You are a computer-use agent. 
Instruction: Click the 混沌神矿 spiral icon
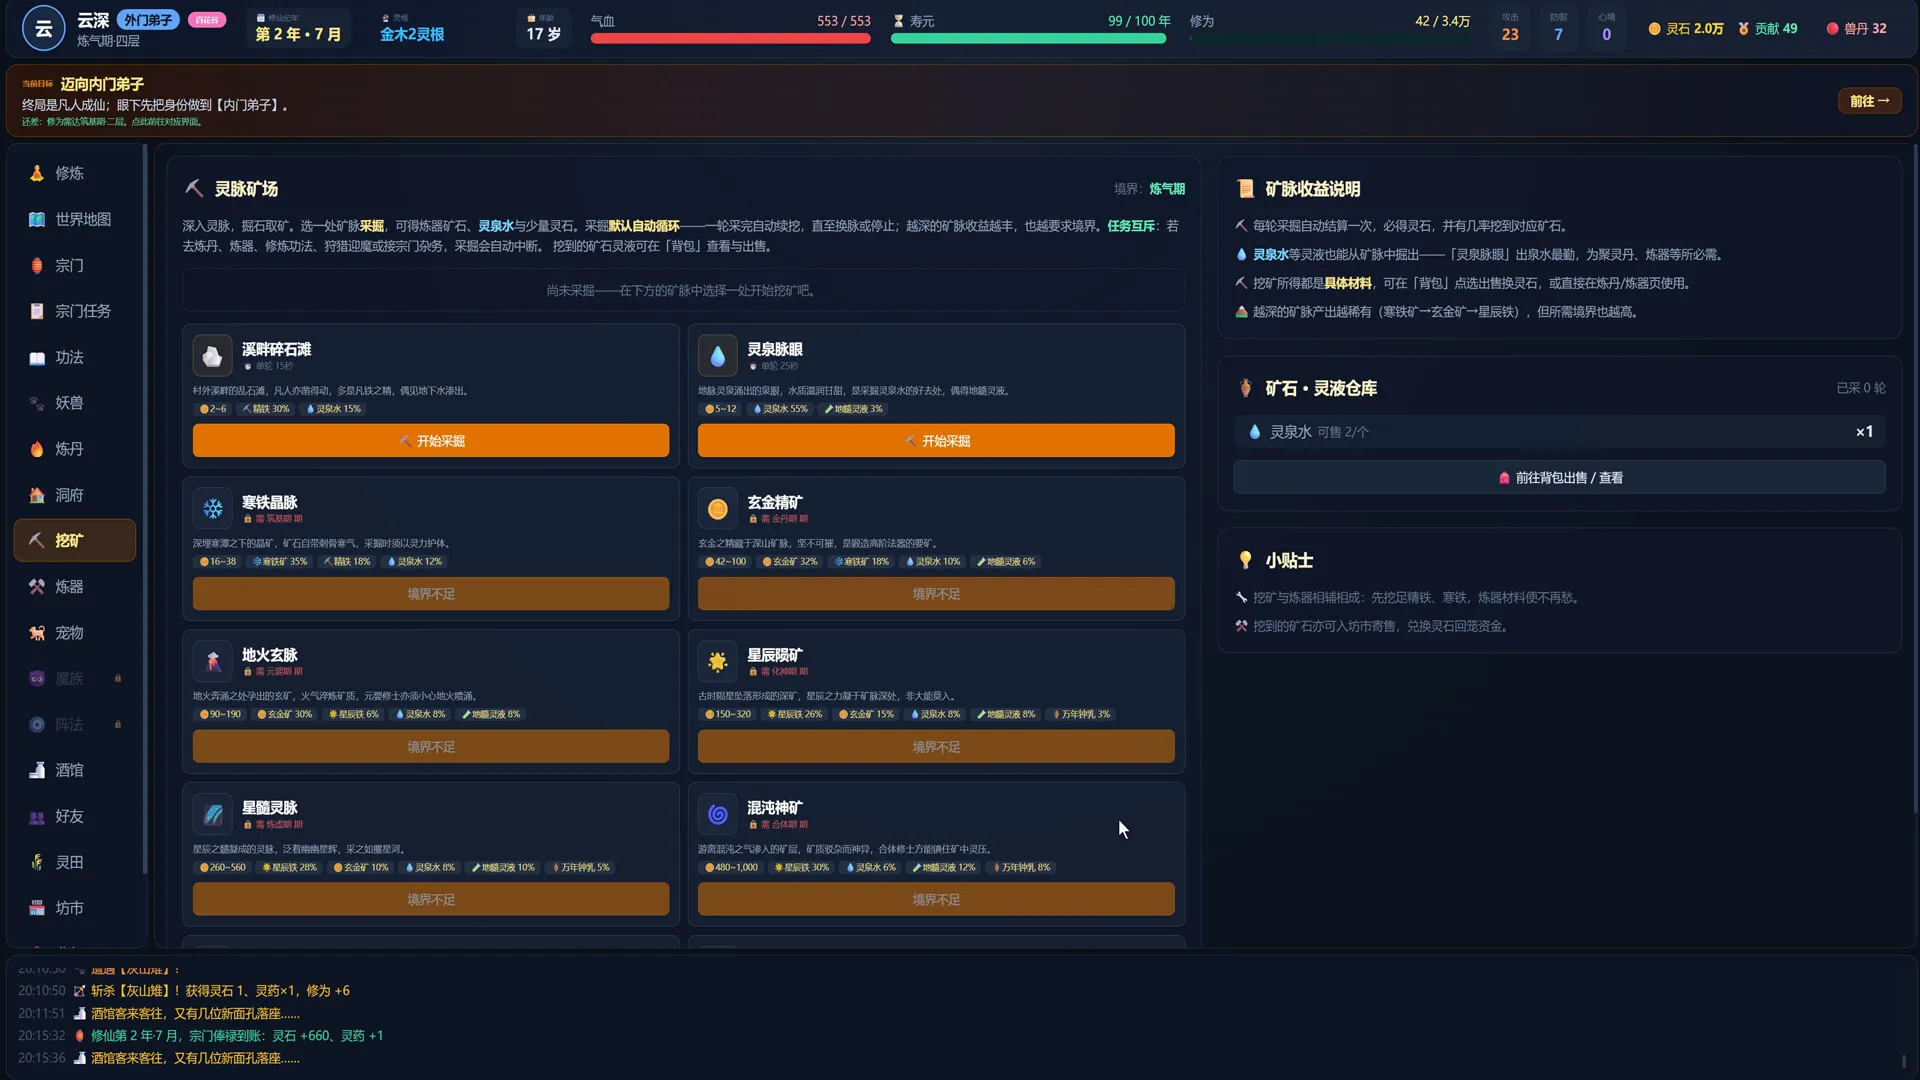(x=717, y=814)
